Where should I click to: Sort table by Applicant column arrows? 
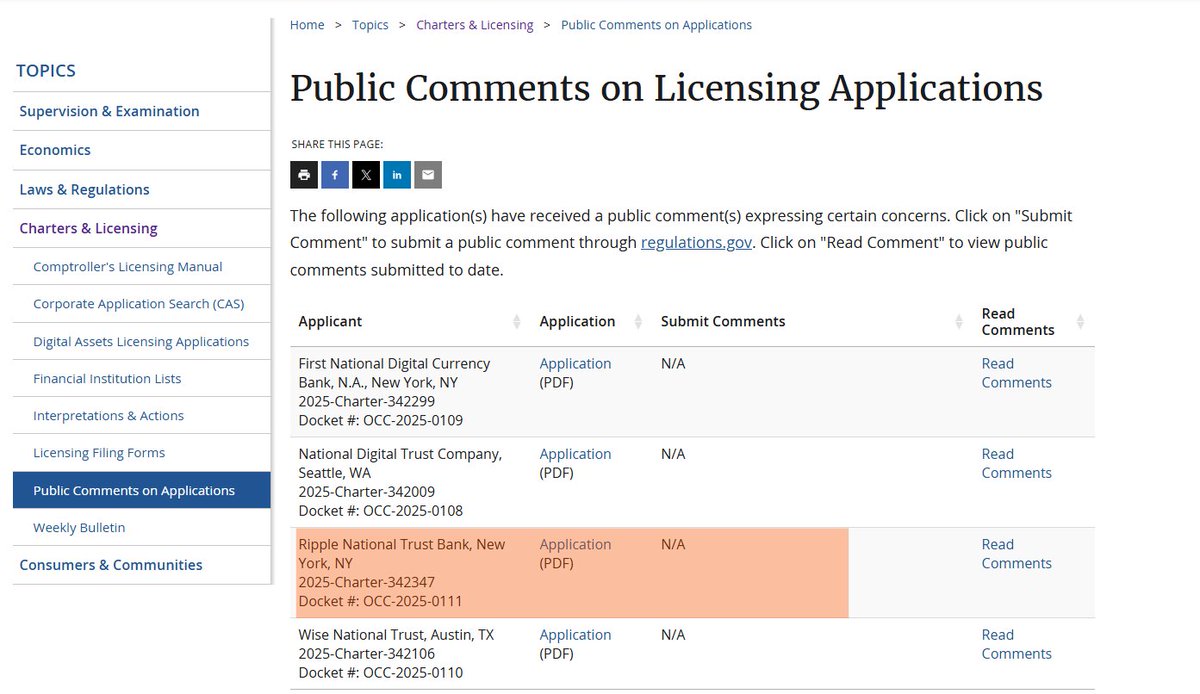tap(517, 322)
